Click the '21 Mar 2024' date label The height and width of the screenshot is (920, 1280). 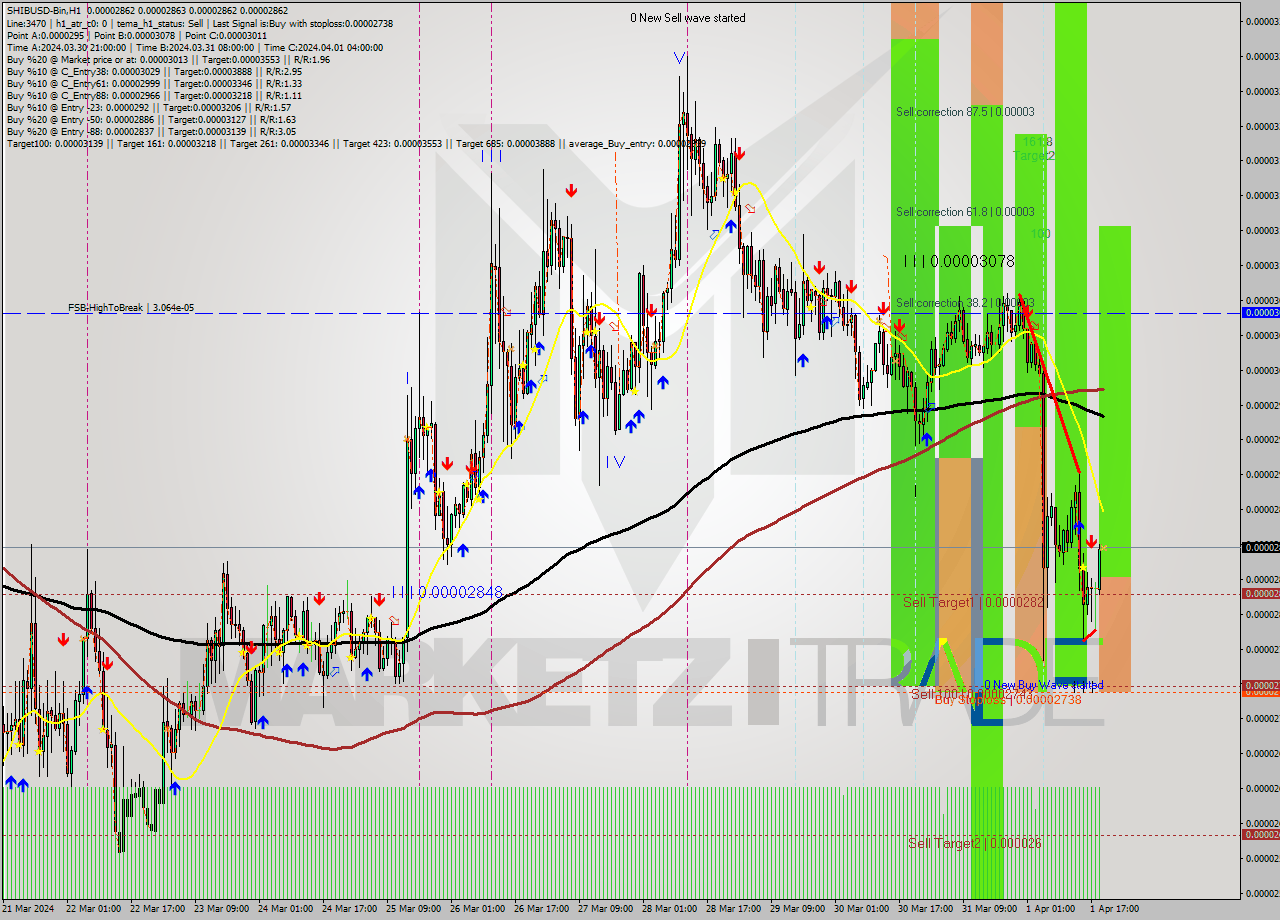[x=29, y=909]
